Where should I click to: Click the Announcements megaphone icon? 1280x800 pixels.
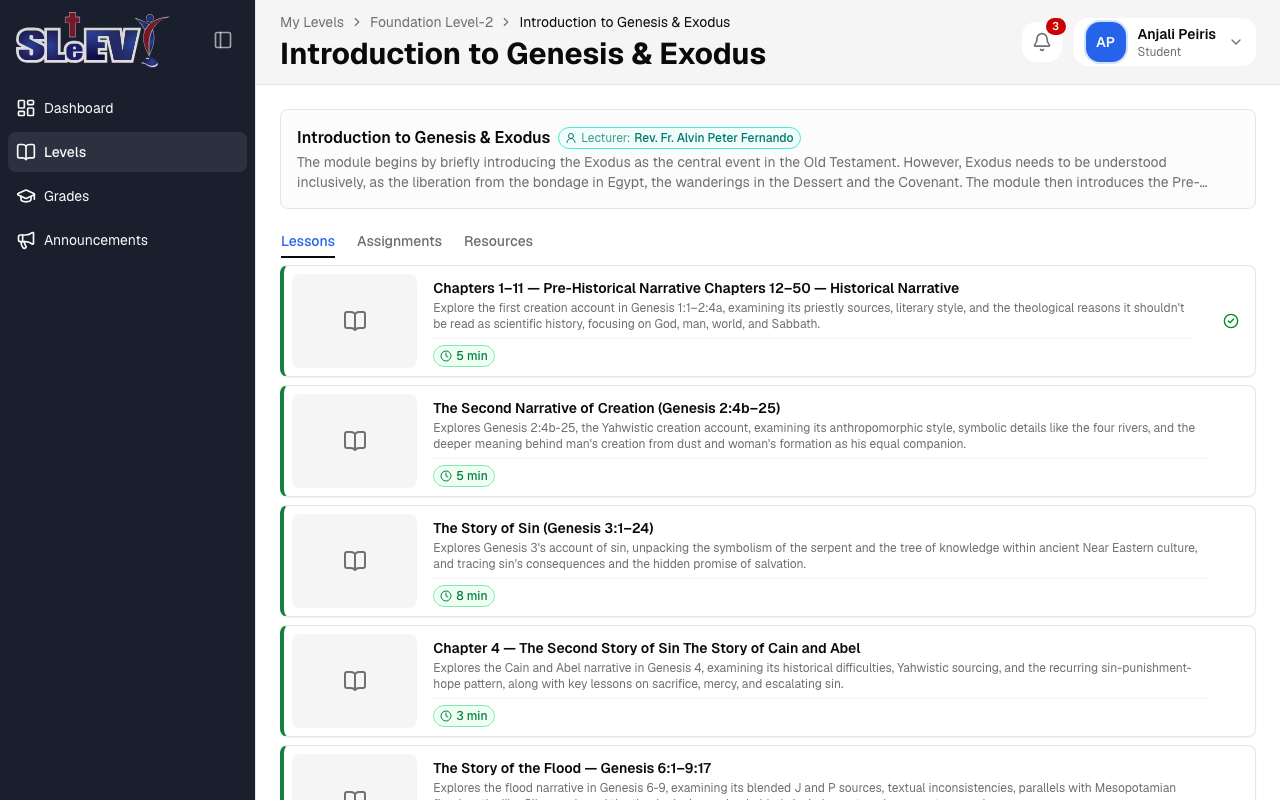click(x=26, y=240)
